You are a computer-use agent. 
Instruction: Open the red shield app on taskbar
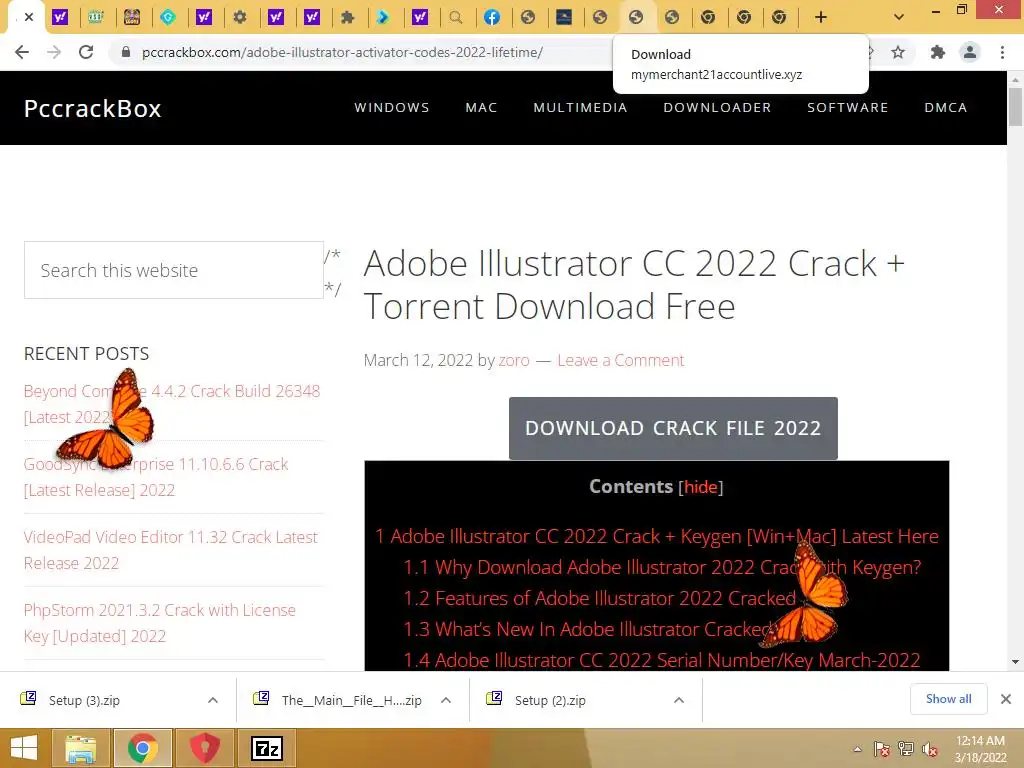tap(204, 748)
